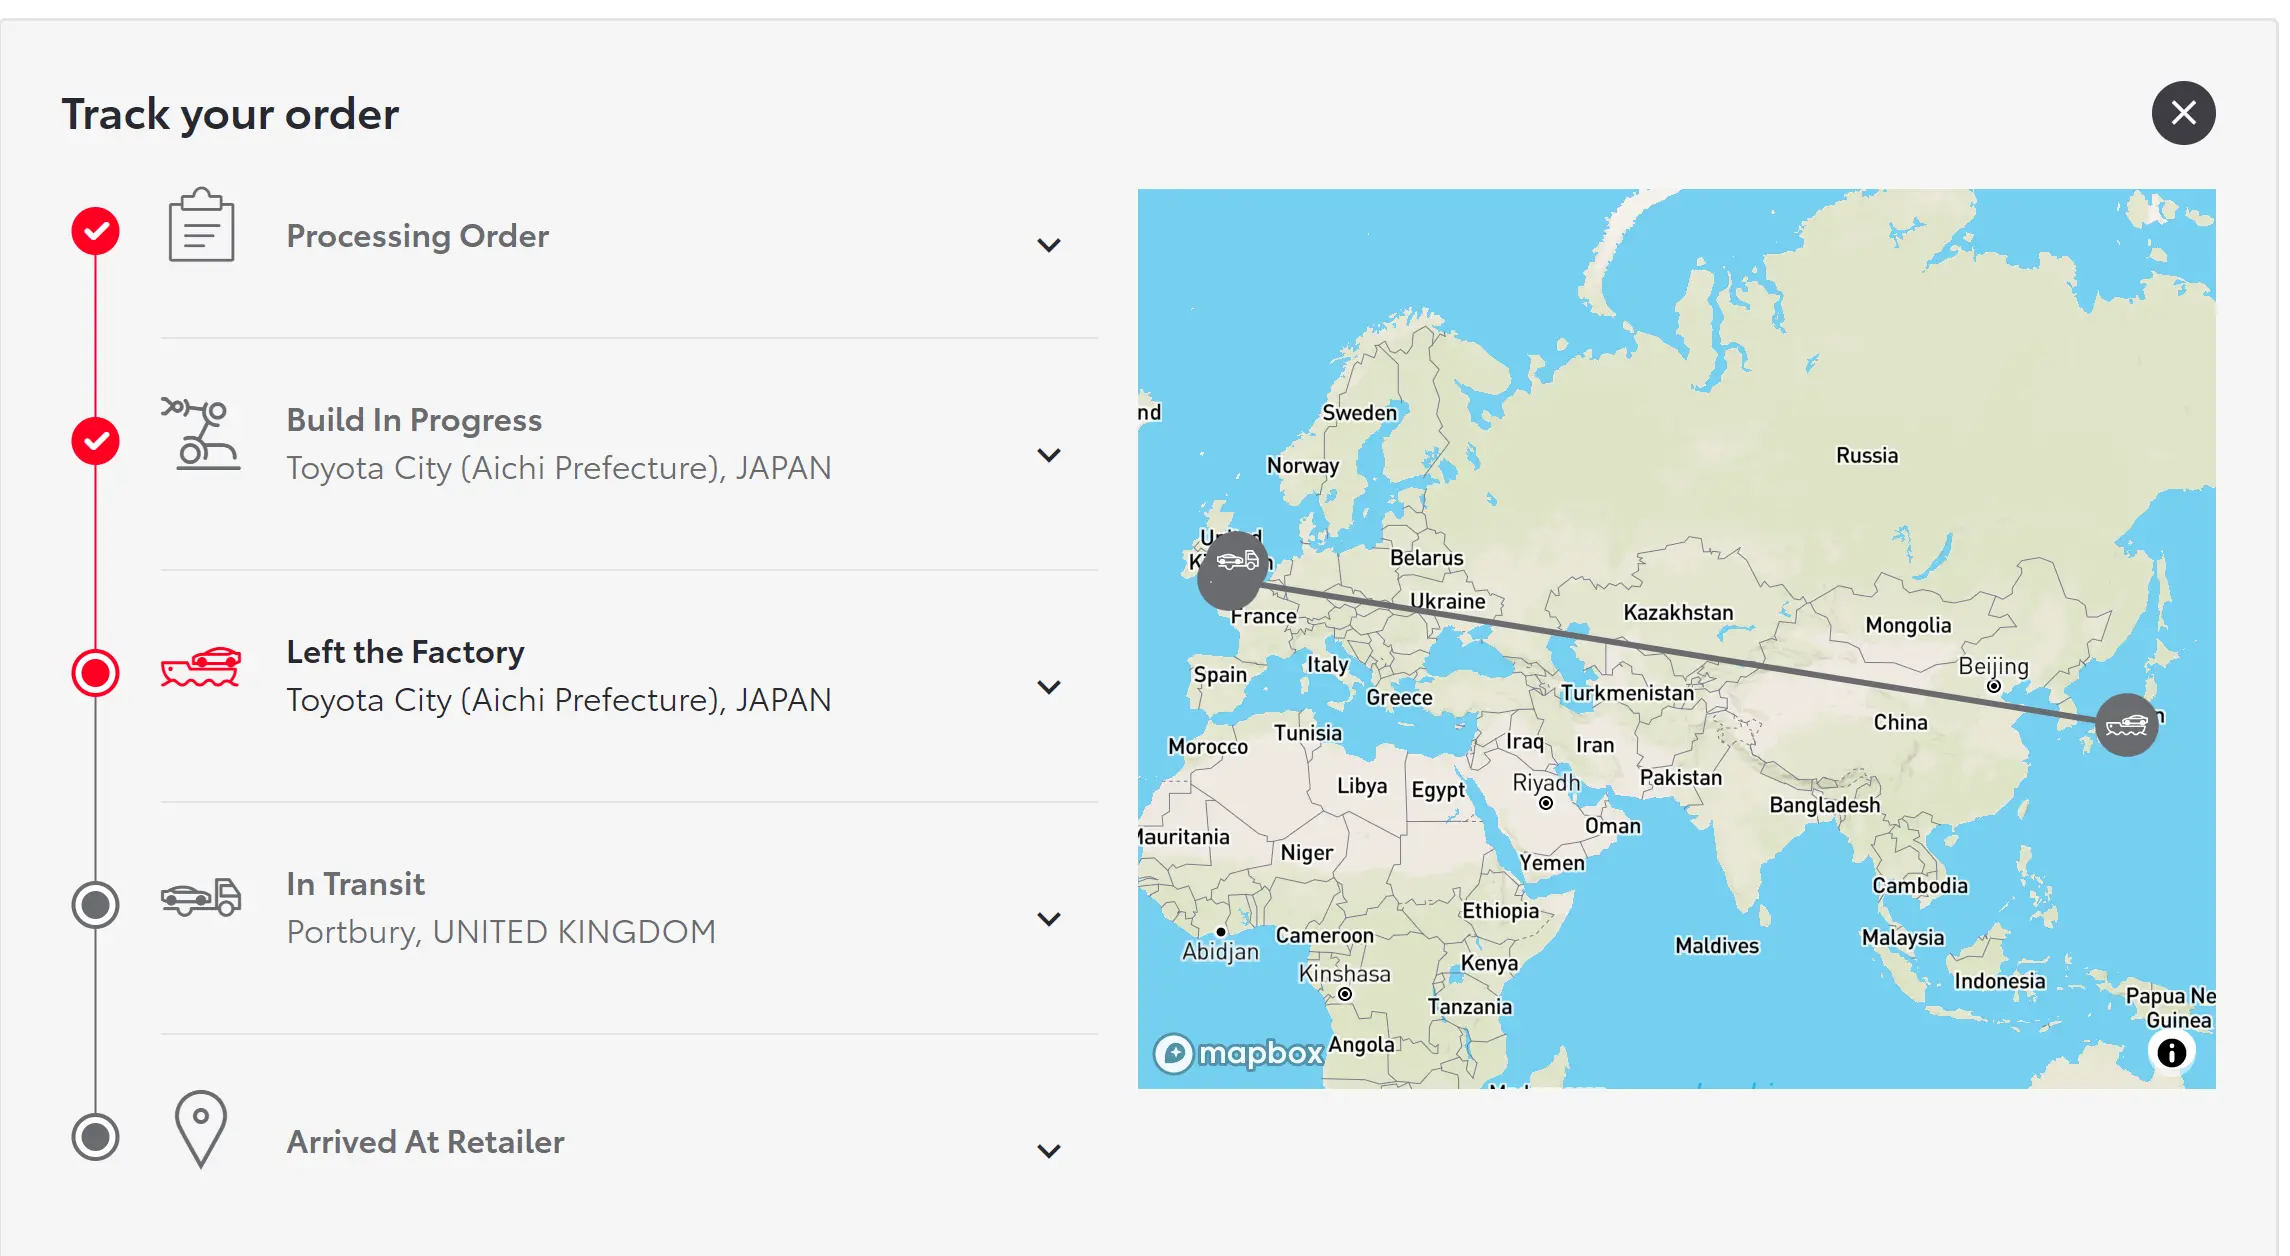Click the Tanzania label on the map

coord(1469,1006)
